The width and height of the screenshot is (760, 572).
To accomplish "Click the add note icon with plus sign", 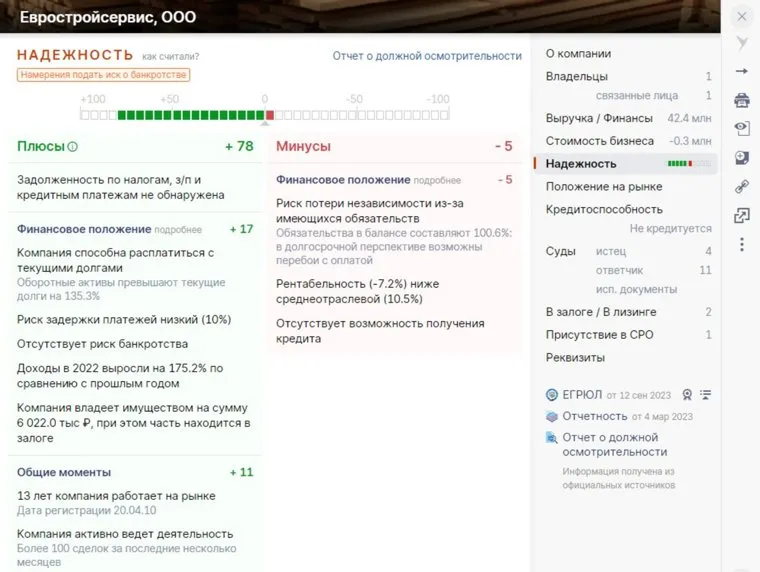I will click(741, 157).
